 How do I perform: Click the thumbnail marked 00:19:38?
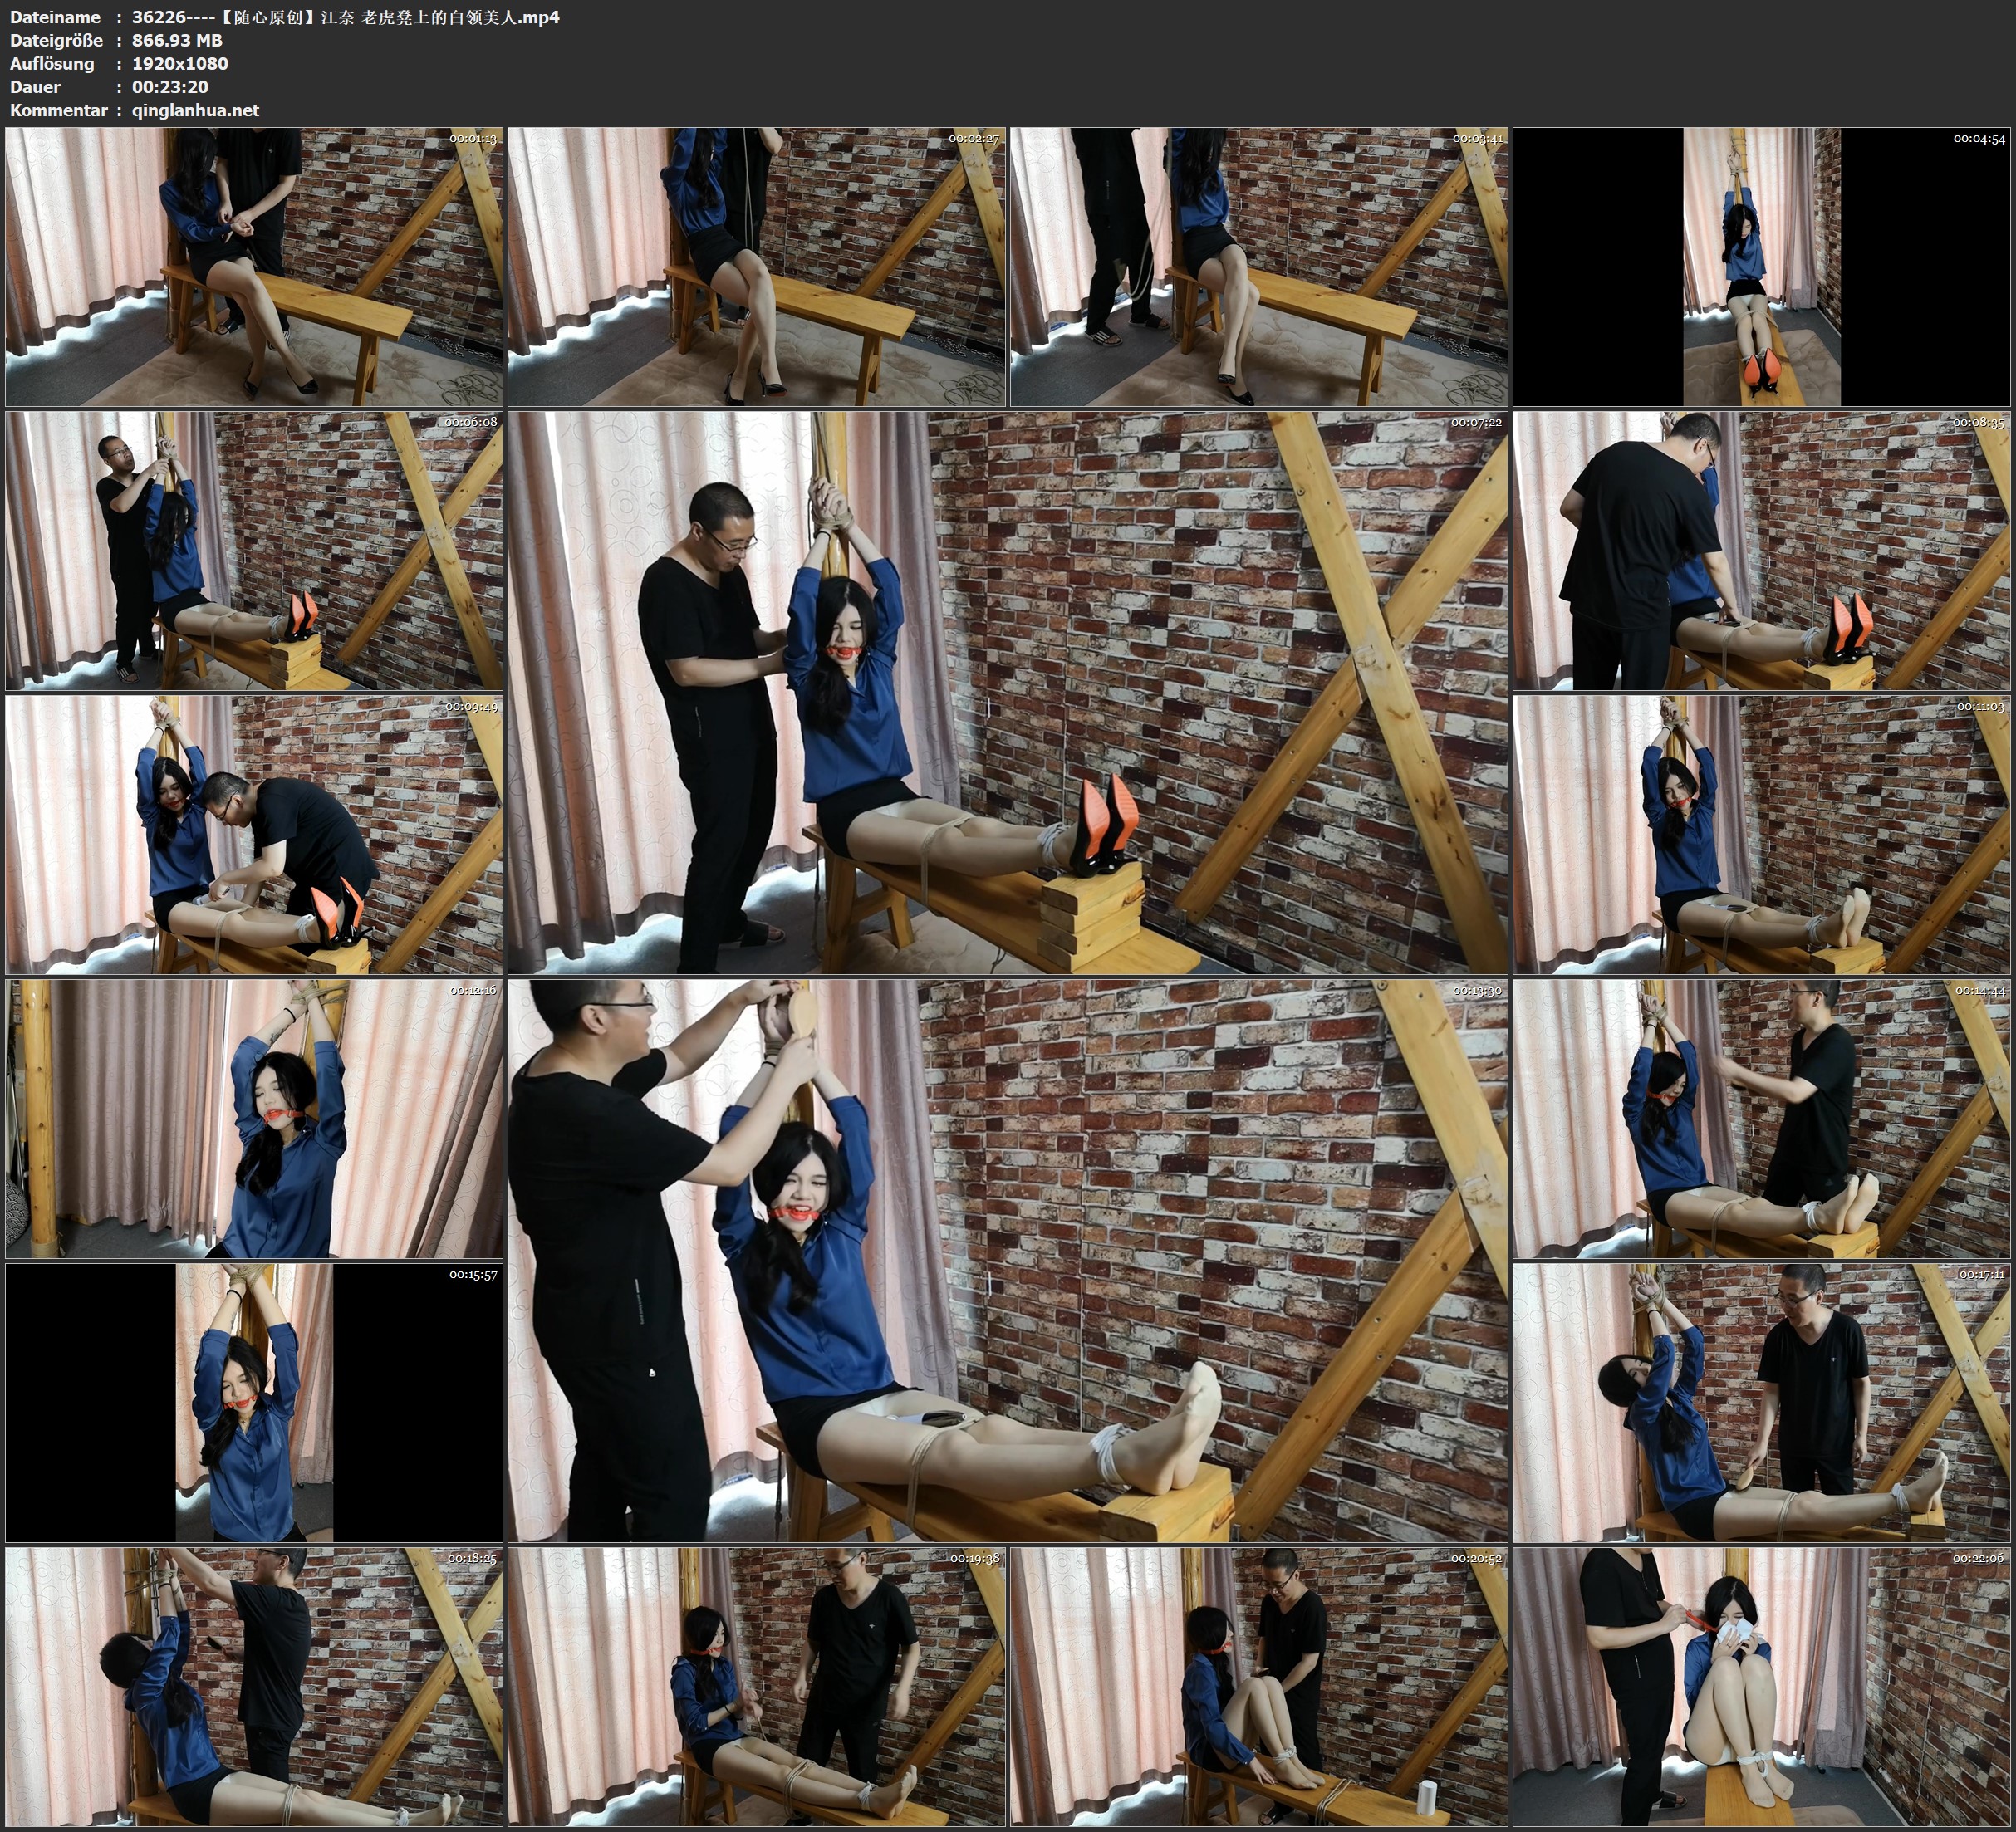[x=757, y=1687]
